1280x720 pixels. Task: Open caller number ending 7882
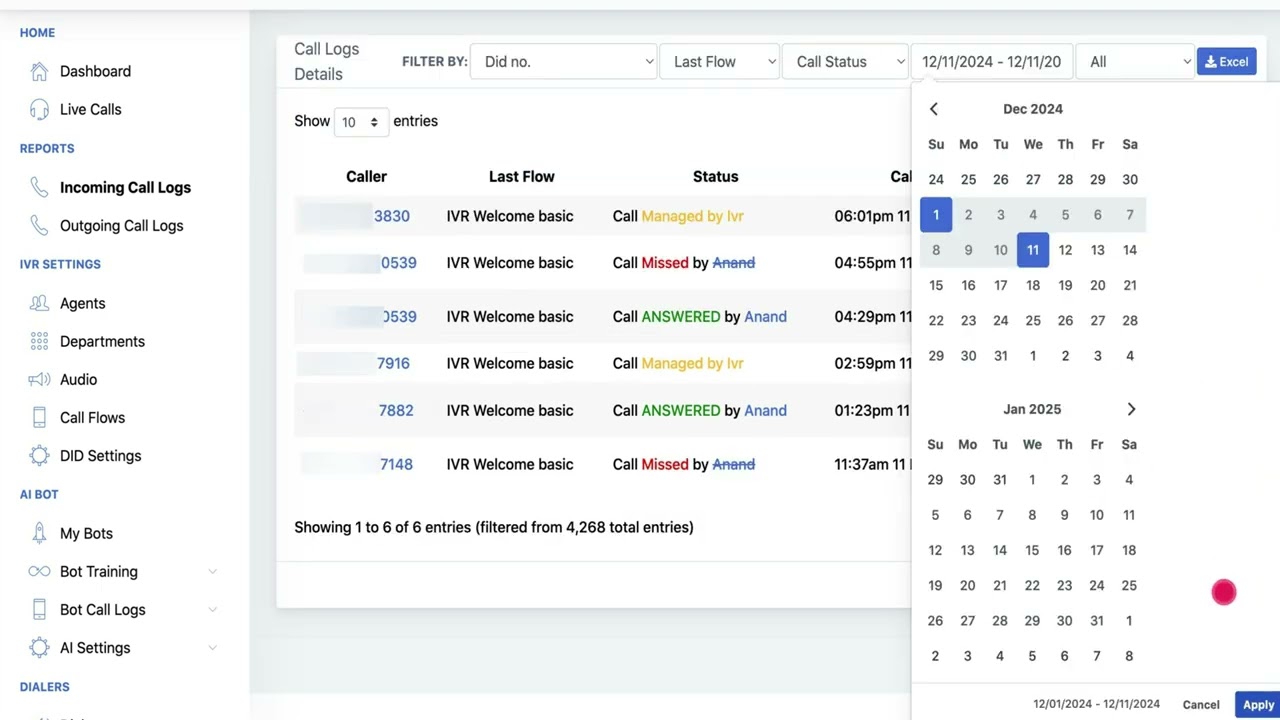396,410
